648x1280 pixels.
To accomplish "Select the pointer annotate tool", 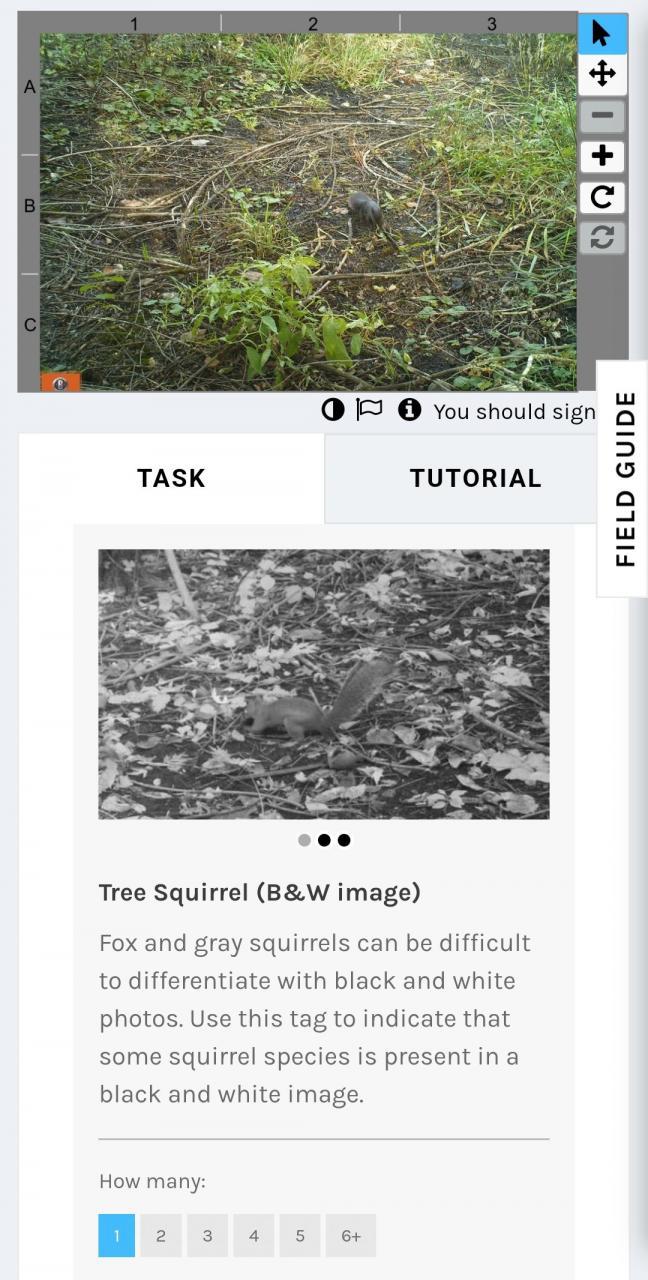I will point(602,33).
